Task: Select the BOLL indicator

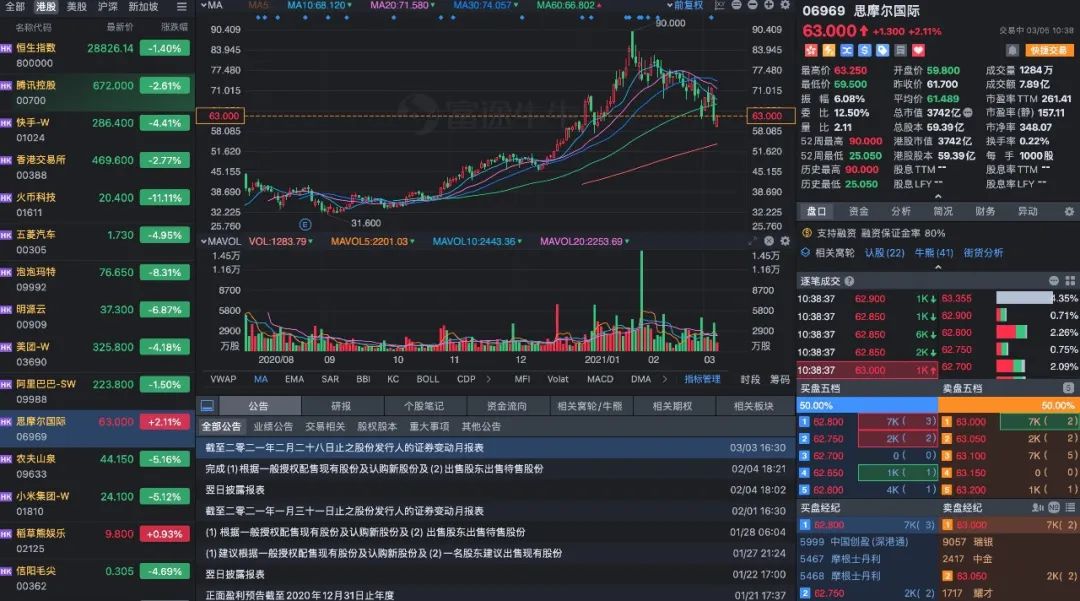Action: (428, 379)
